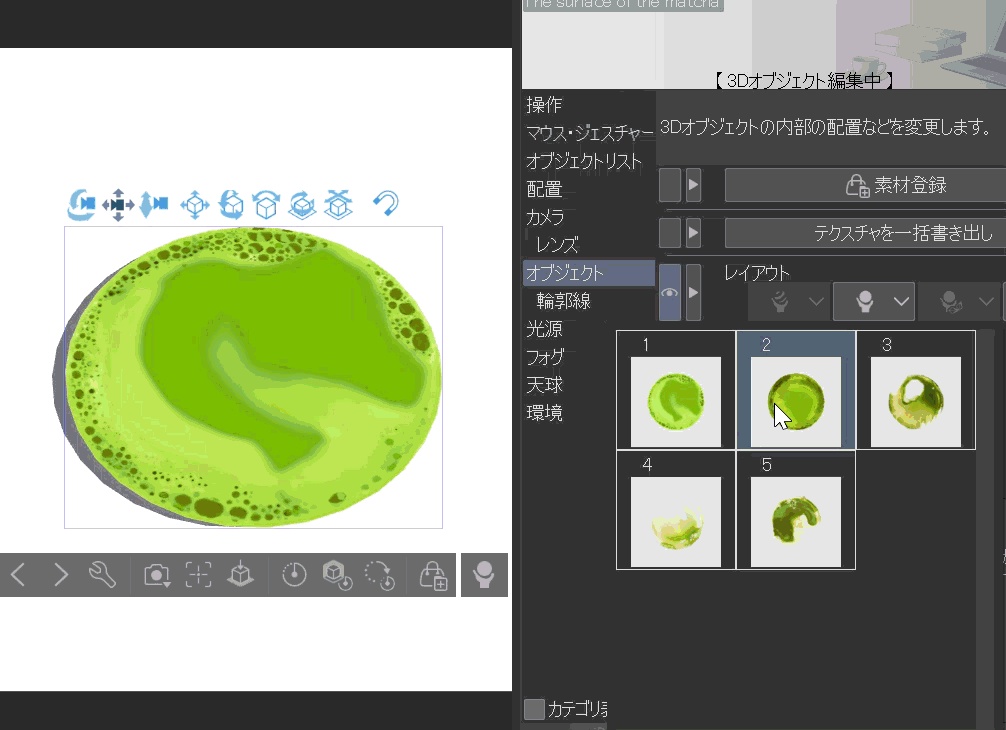Reset model scale cube icon
Image resolution: width=1006 pixels, height=730 pixels.
point(337,575)
